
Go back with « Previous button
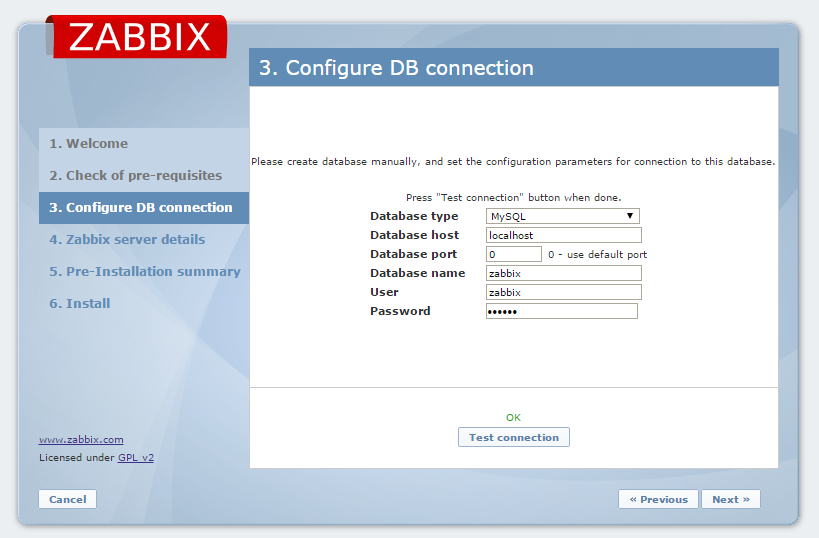658,499
